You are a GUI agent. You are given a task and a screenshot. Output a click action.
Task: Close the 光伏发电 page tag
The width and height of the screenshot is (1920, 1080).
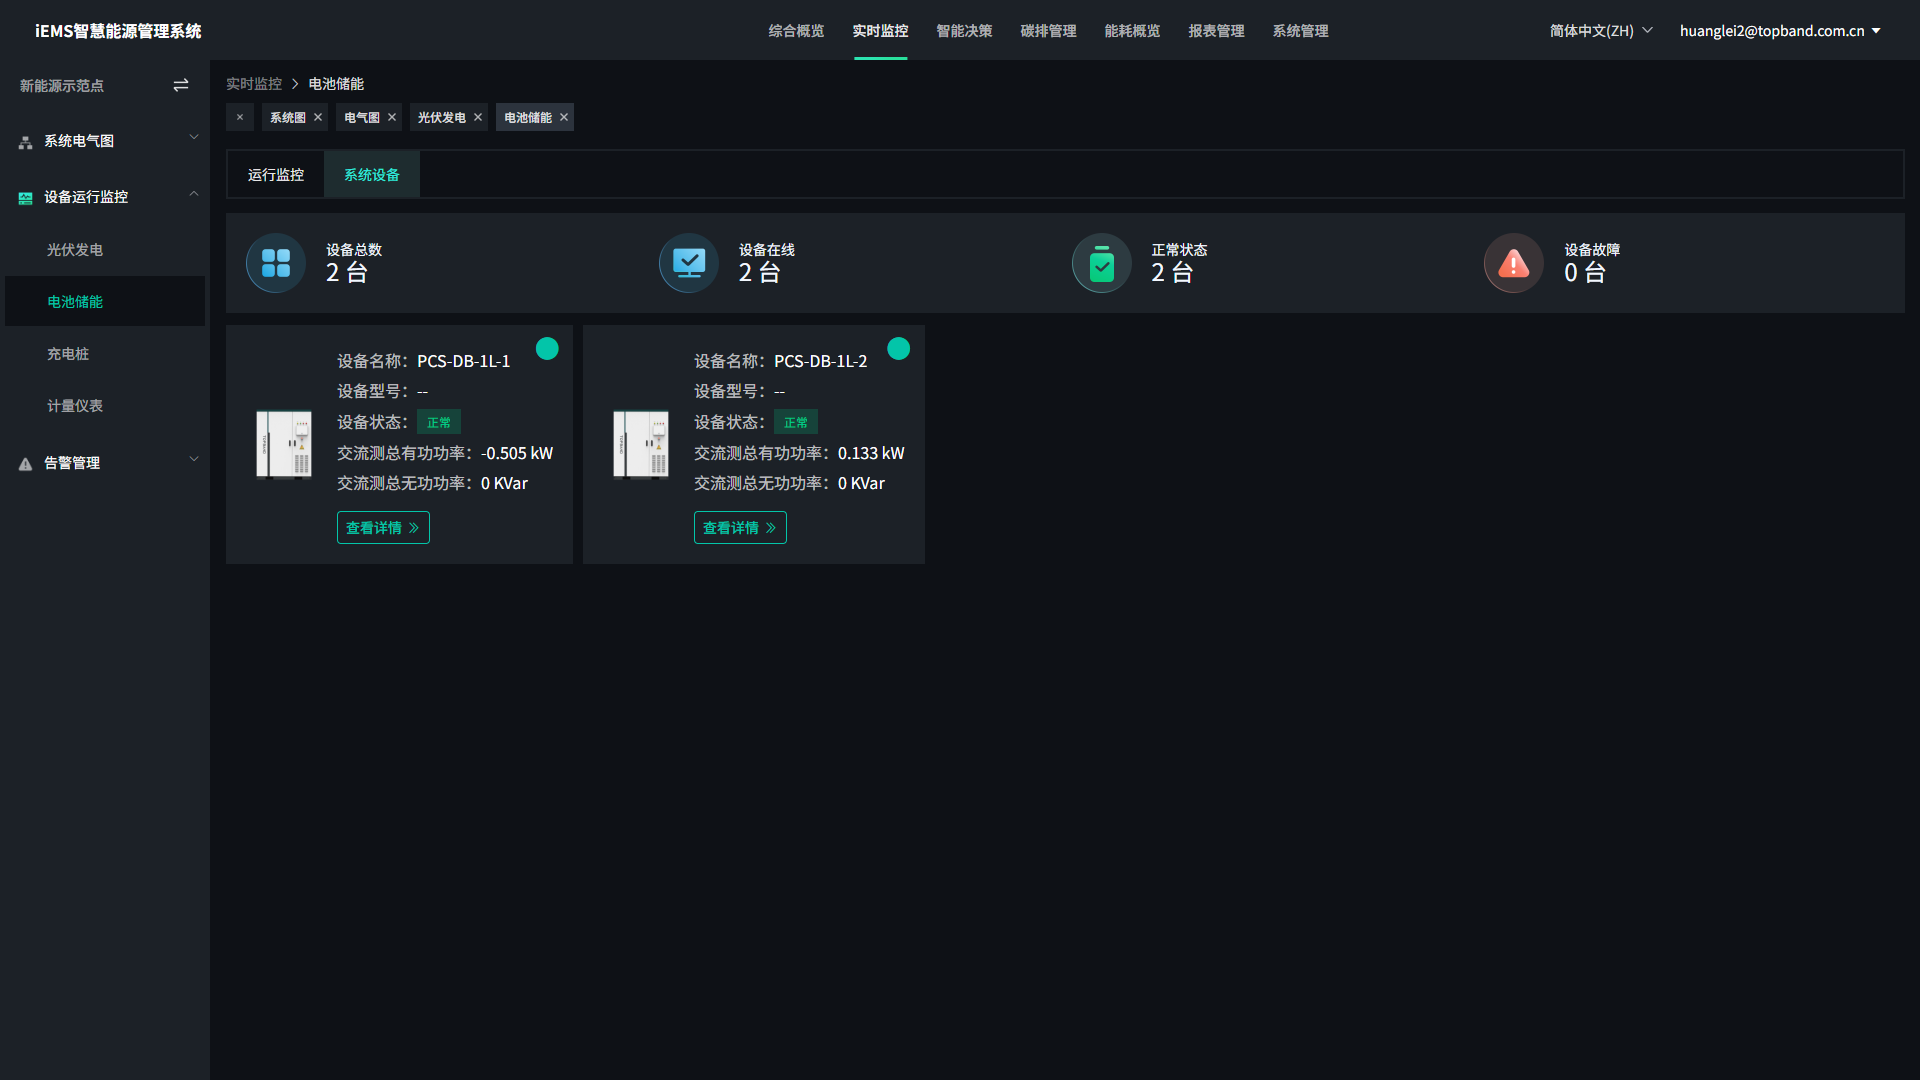tap(478, 118)
